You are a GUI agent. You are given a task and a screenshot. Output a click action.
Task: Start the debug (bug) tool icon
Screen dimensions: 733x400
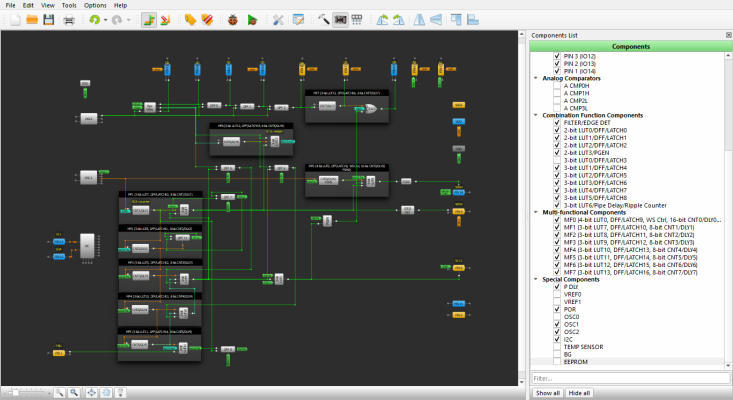pyautogui.click(x=231, y=20)
